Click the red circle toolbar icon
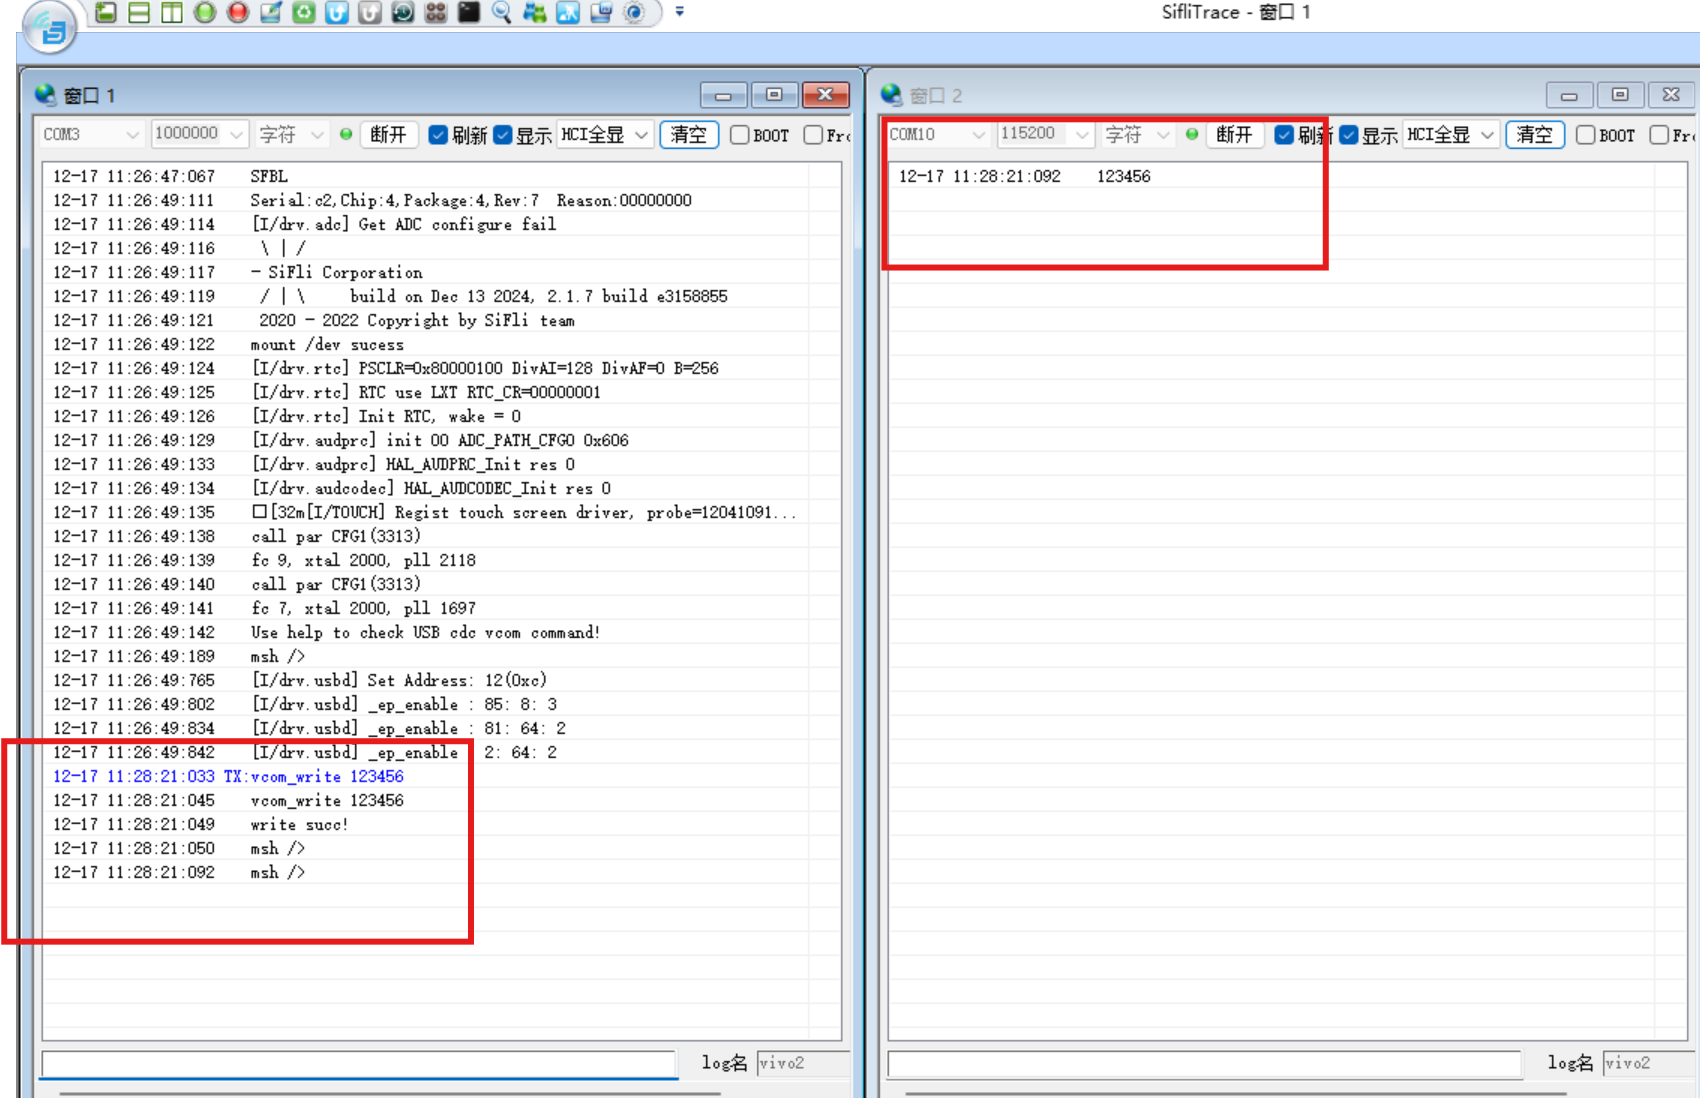The height and width of the screenshot is (1098, 1700). [x=238, y=12]
